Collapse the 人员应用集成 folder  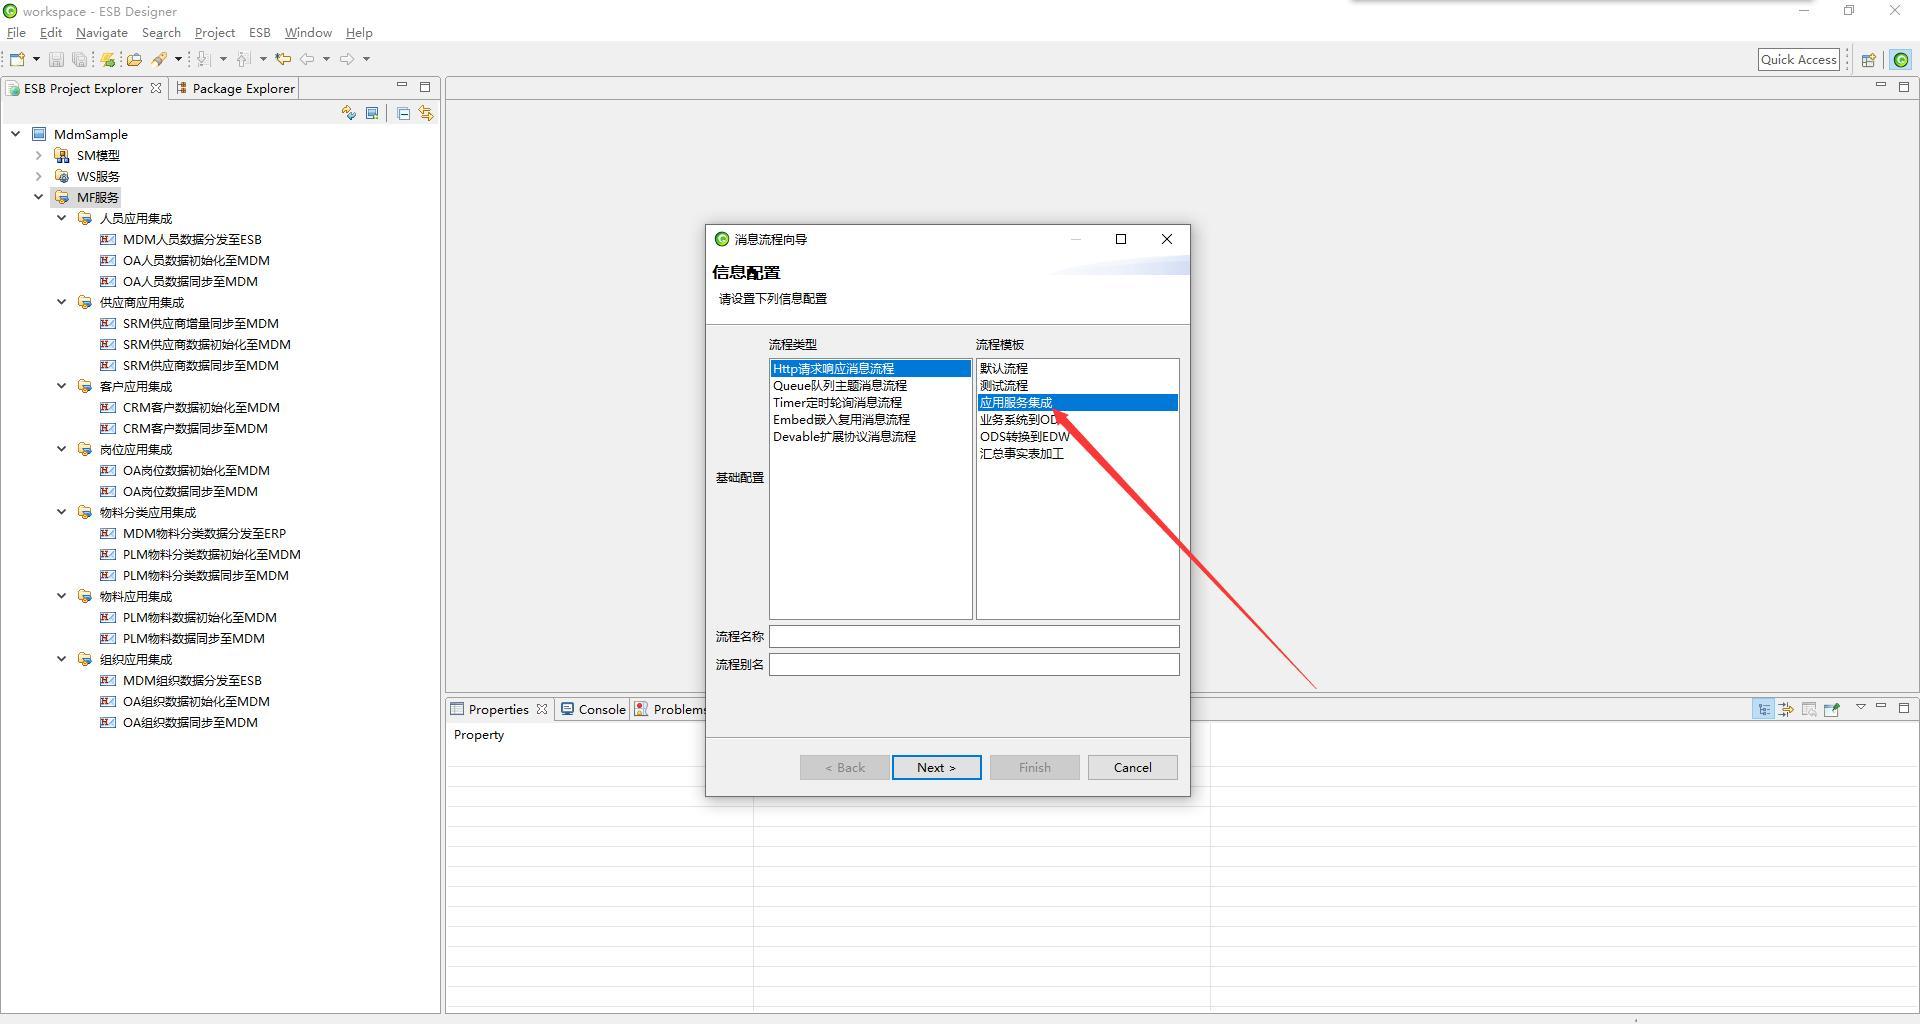pyautogui.click(x=62, y=218)
